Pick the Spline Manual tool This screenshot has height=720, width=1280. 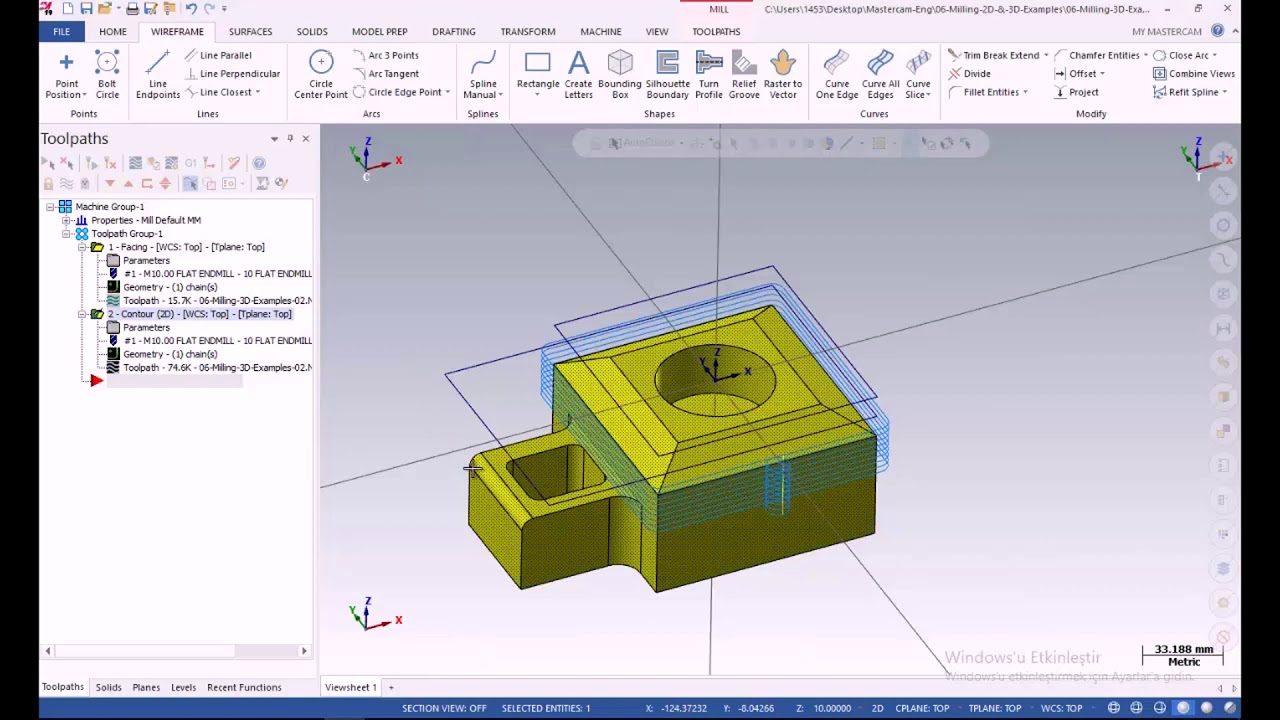tap(483, 75)
